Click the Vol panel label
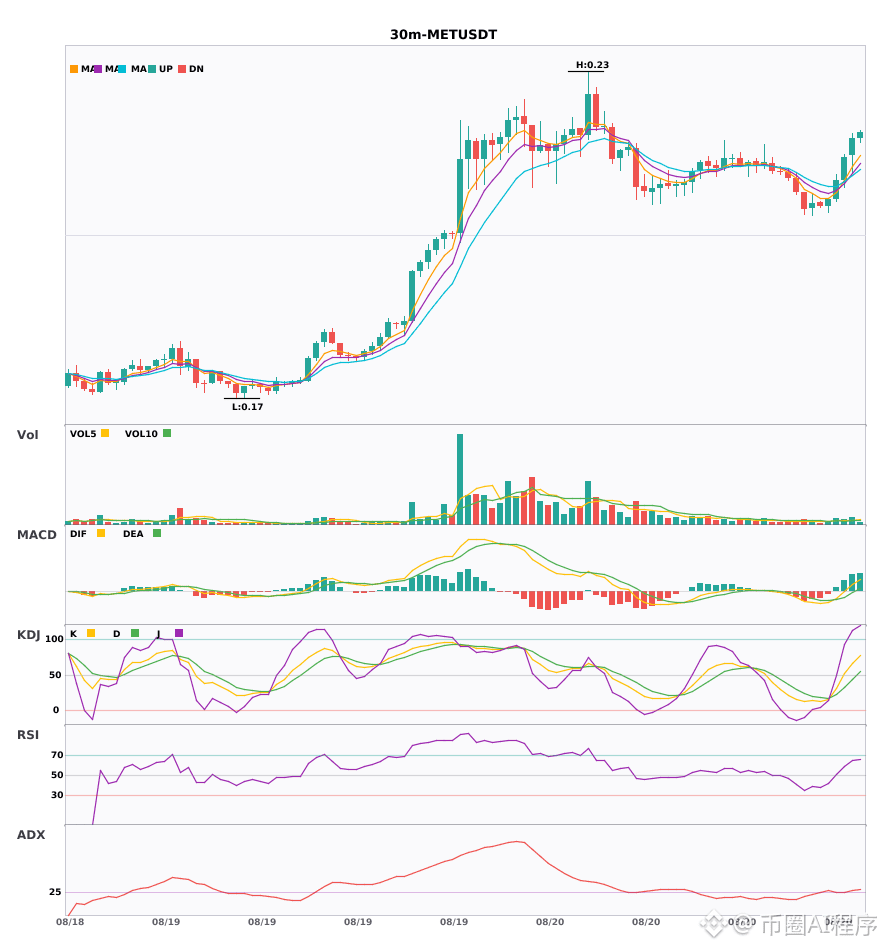This screenshot has width=885, height=950. click(x=27, y=434)
